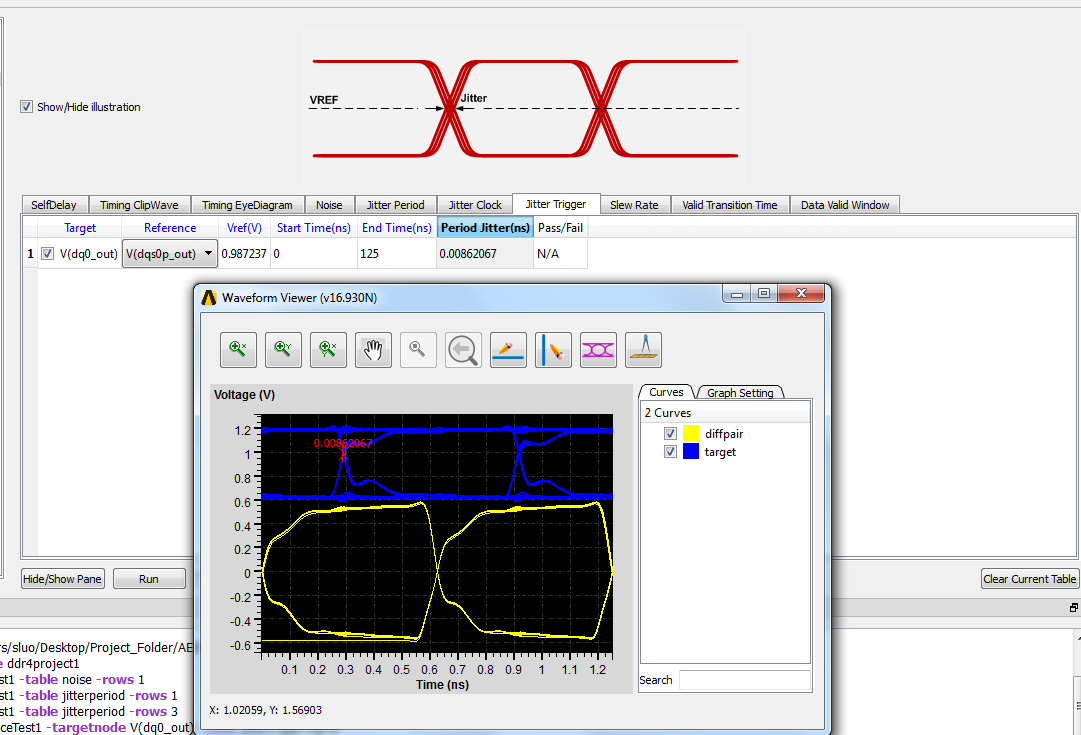The image size is (1081, 735).
Task: Click the zoom X-axis tool
Action: pyautogui.click(x=239, y=349)
